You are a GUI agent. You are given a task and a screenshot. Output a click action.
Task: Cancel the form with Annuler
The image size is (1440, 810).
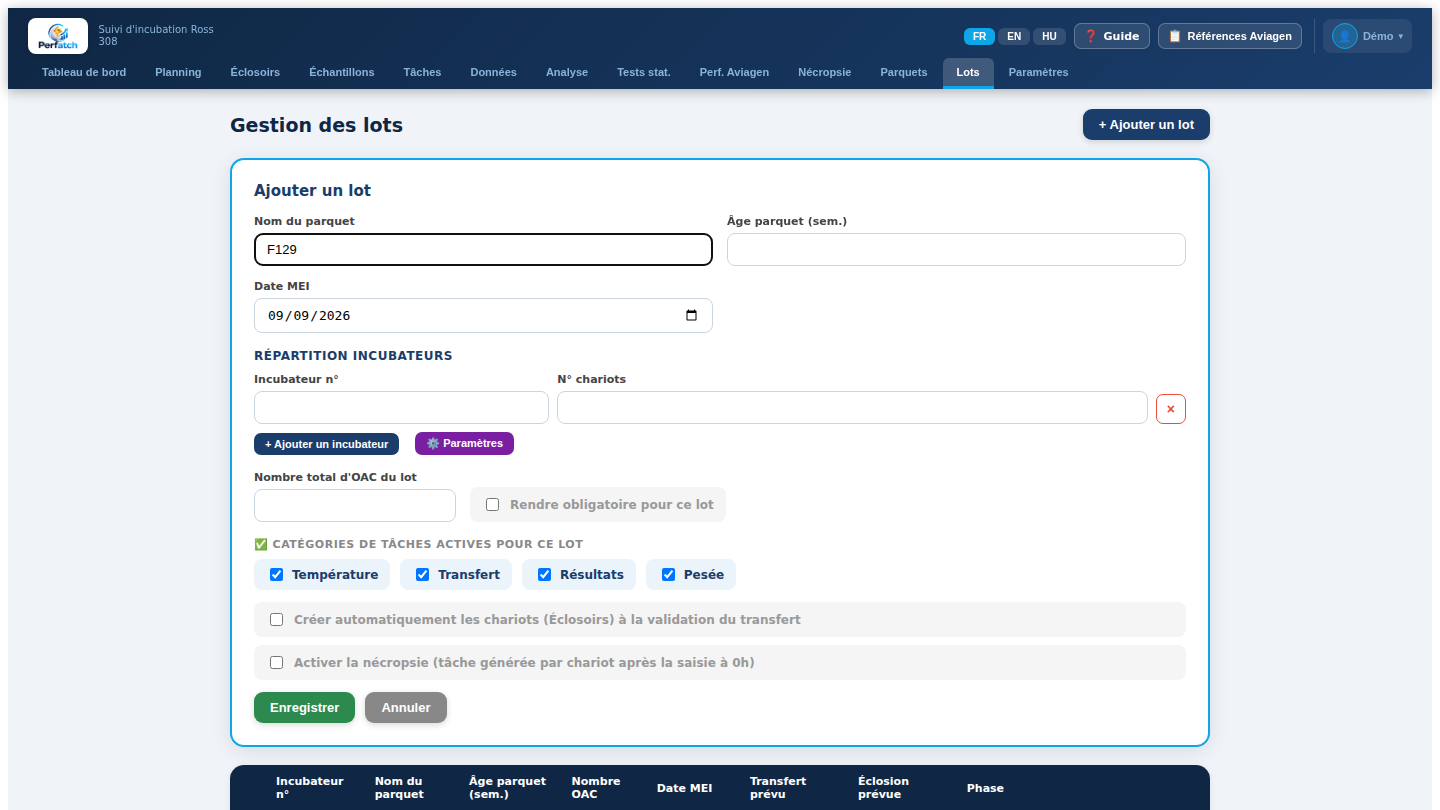[406, 707]
